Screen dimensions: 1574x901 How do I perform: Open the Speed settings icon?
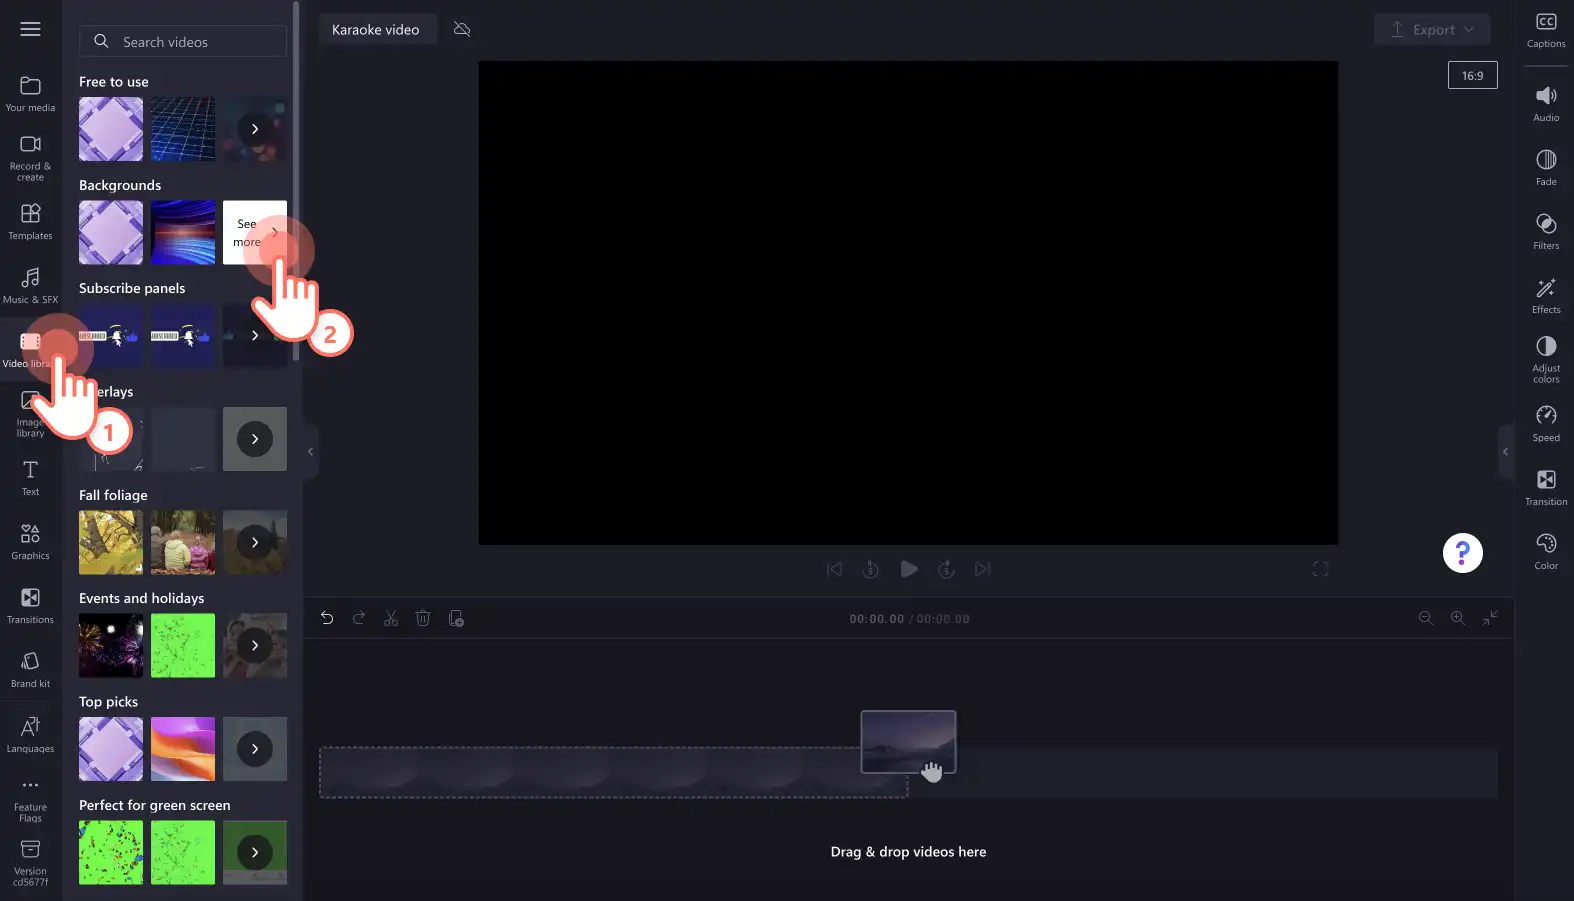click(x=1545, y=423)
